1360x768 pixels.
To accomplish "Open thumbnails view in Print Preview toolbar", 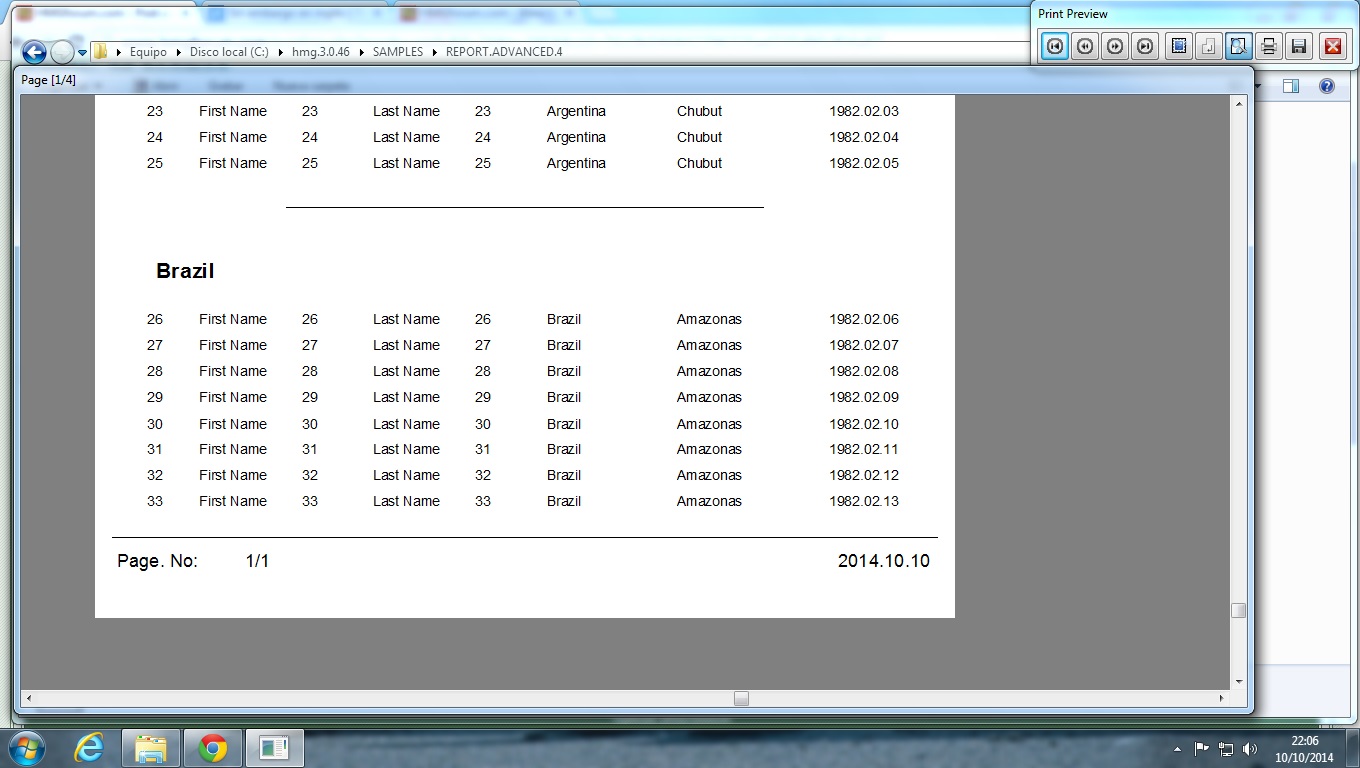I will tap(1179, 46).
